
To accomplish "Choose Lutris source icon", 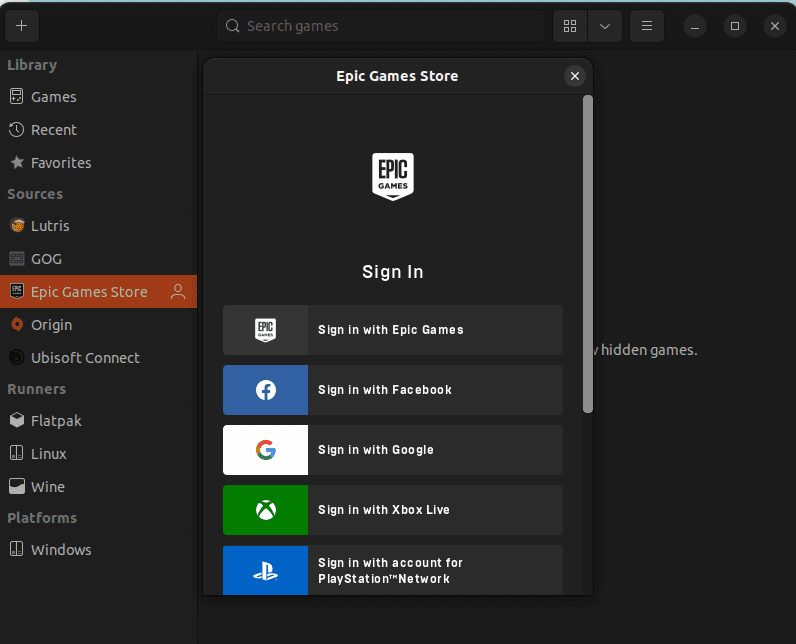I will click(x=17, y=225).
